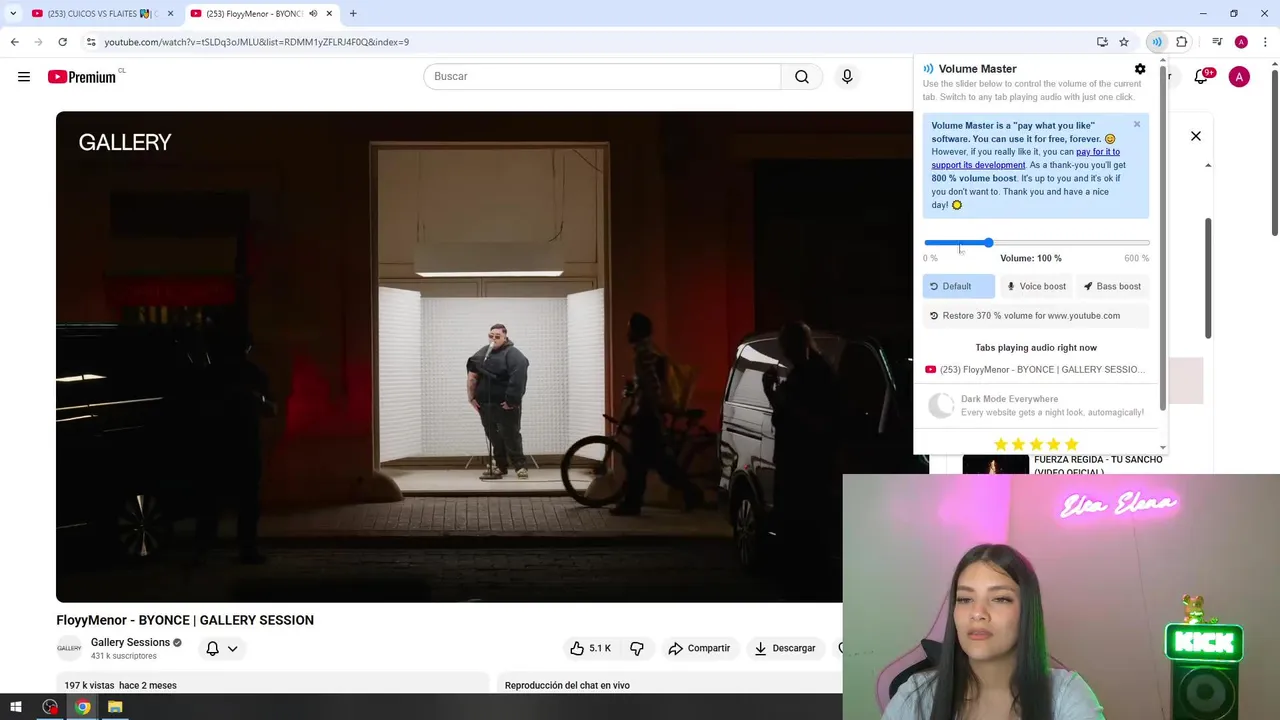Open Chrome from the taskbar
Screen dimensions: 1280x720
pos(82,707)
